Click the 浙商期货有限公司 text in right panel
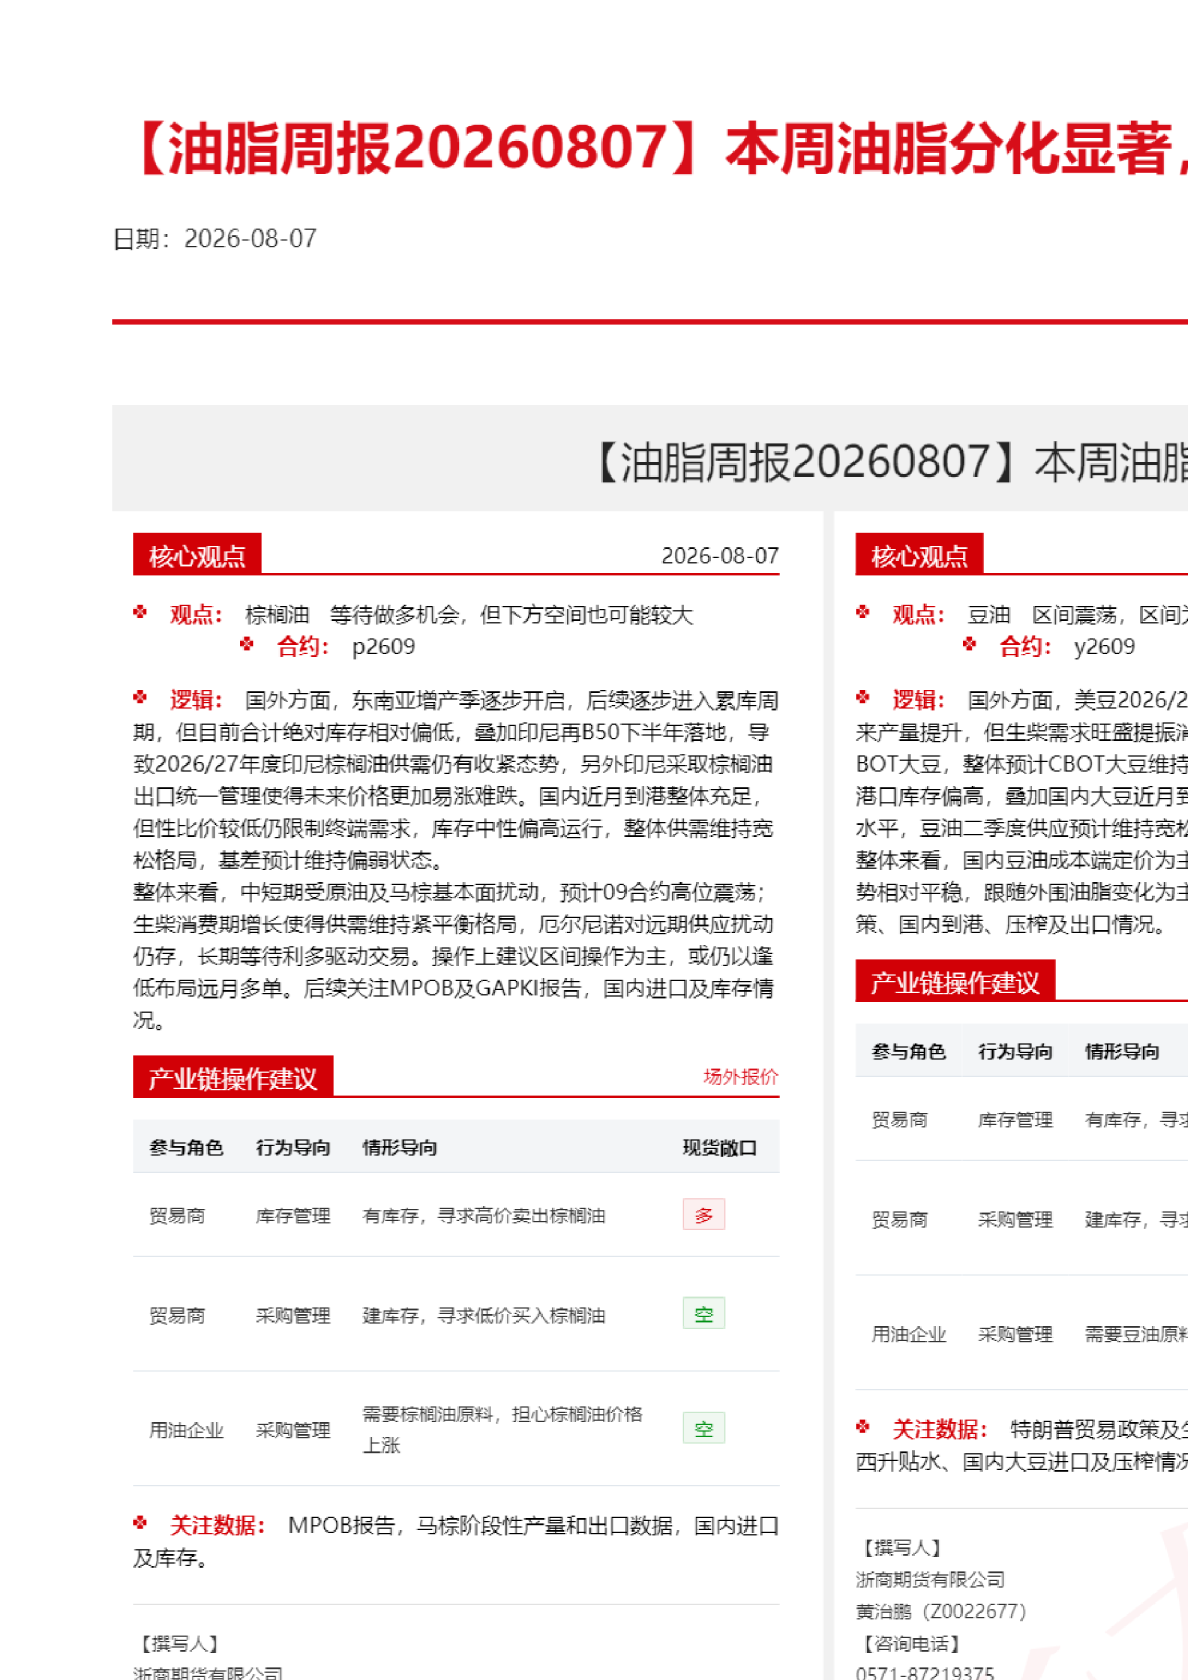This screenshot has width=1188, height=1680. pyautogui.click(x=930, y=1579)
